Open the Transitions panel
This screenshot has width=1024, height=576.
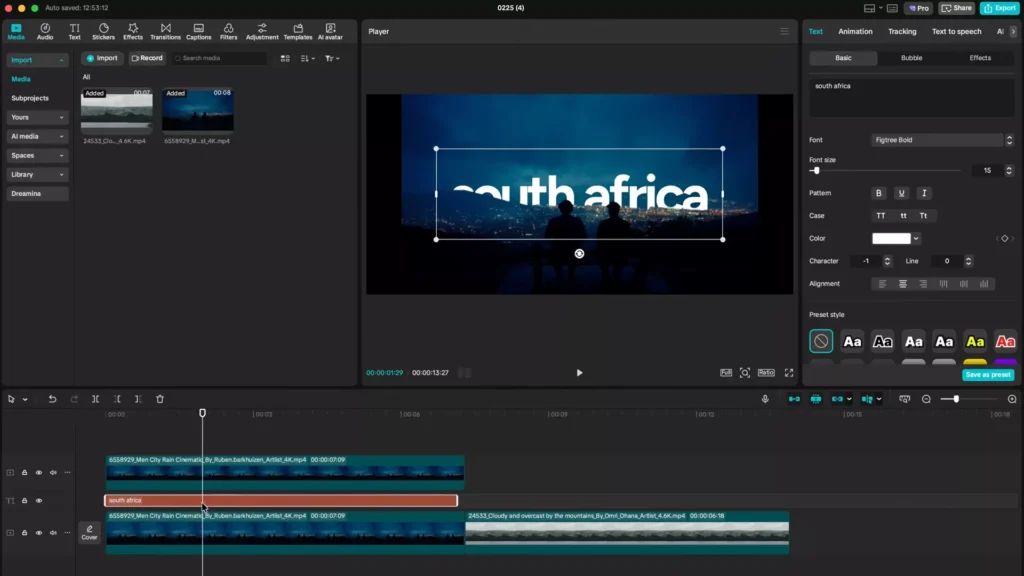pyautogui.click(x=165, y=31)
